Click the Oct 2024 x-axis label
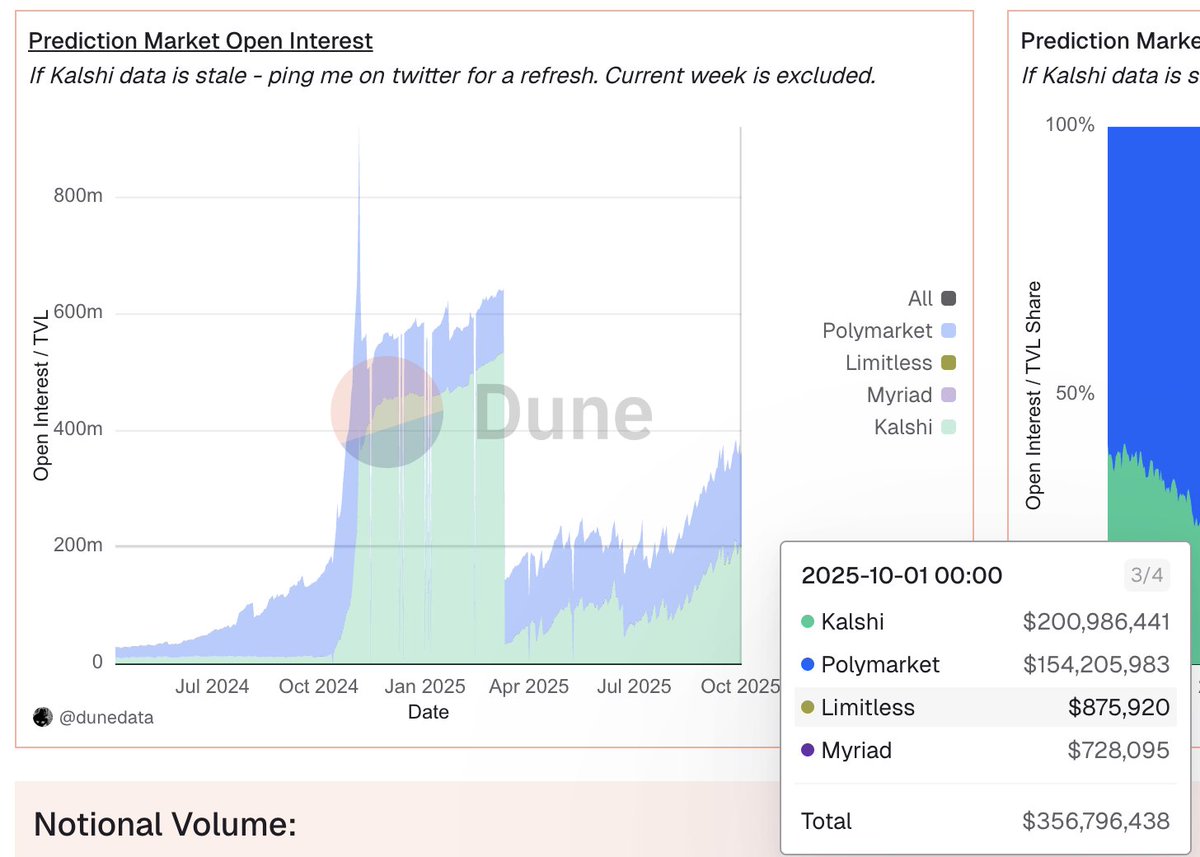 [x=319, y=686]
